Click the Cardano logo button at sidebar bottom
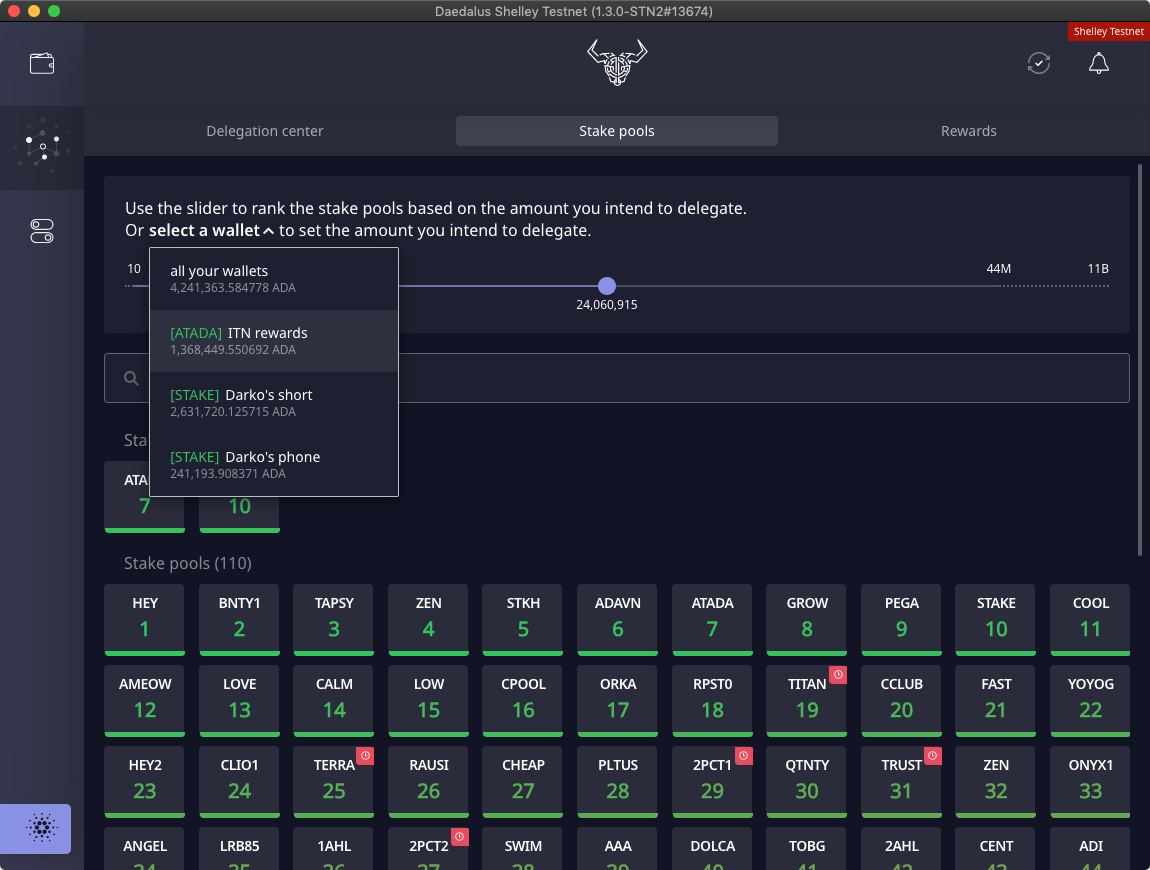 tap(36, 828)
